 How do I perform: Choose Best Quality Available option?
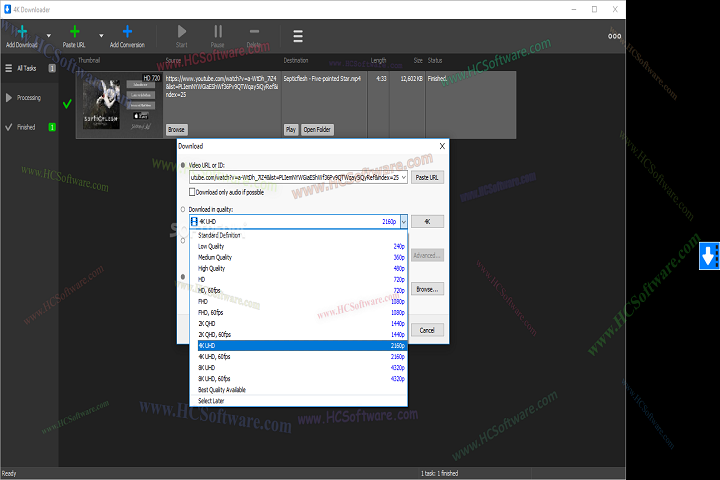pyautogui.click(x=298, y=390)
